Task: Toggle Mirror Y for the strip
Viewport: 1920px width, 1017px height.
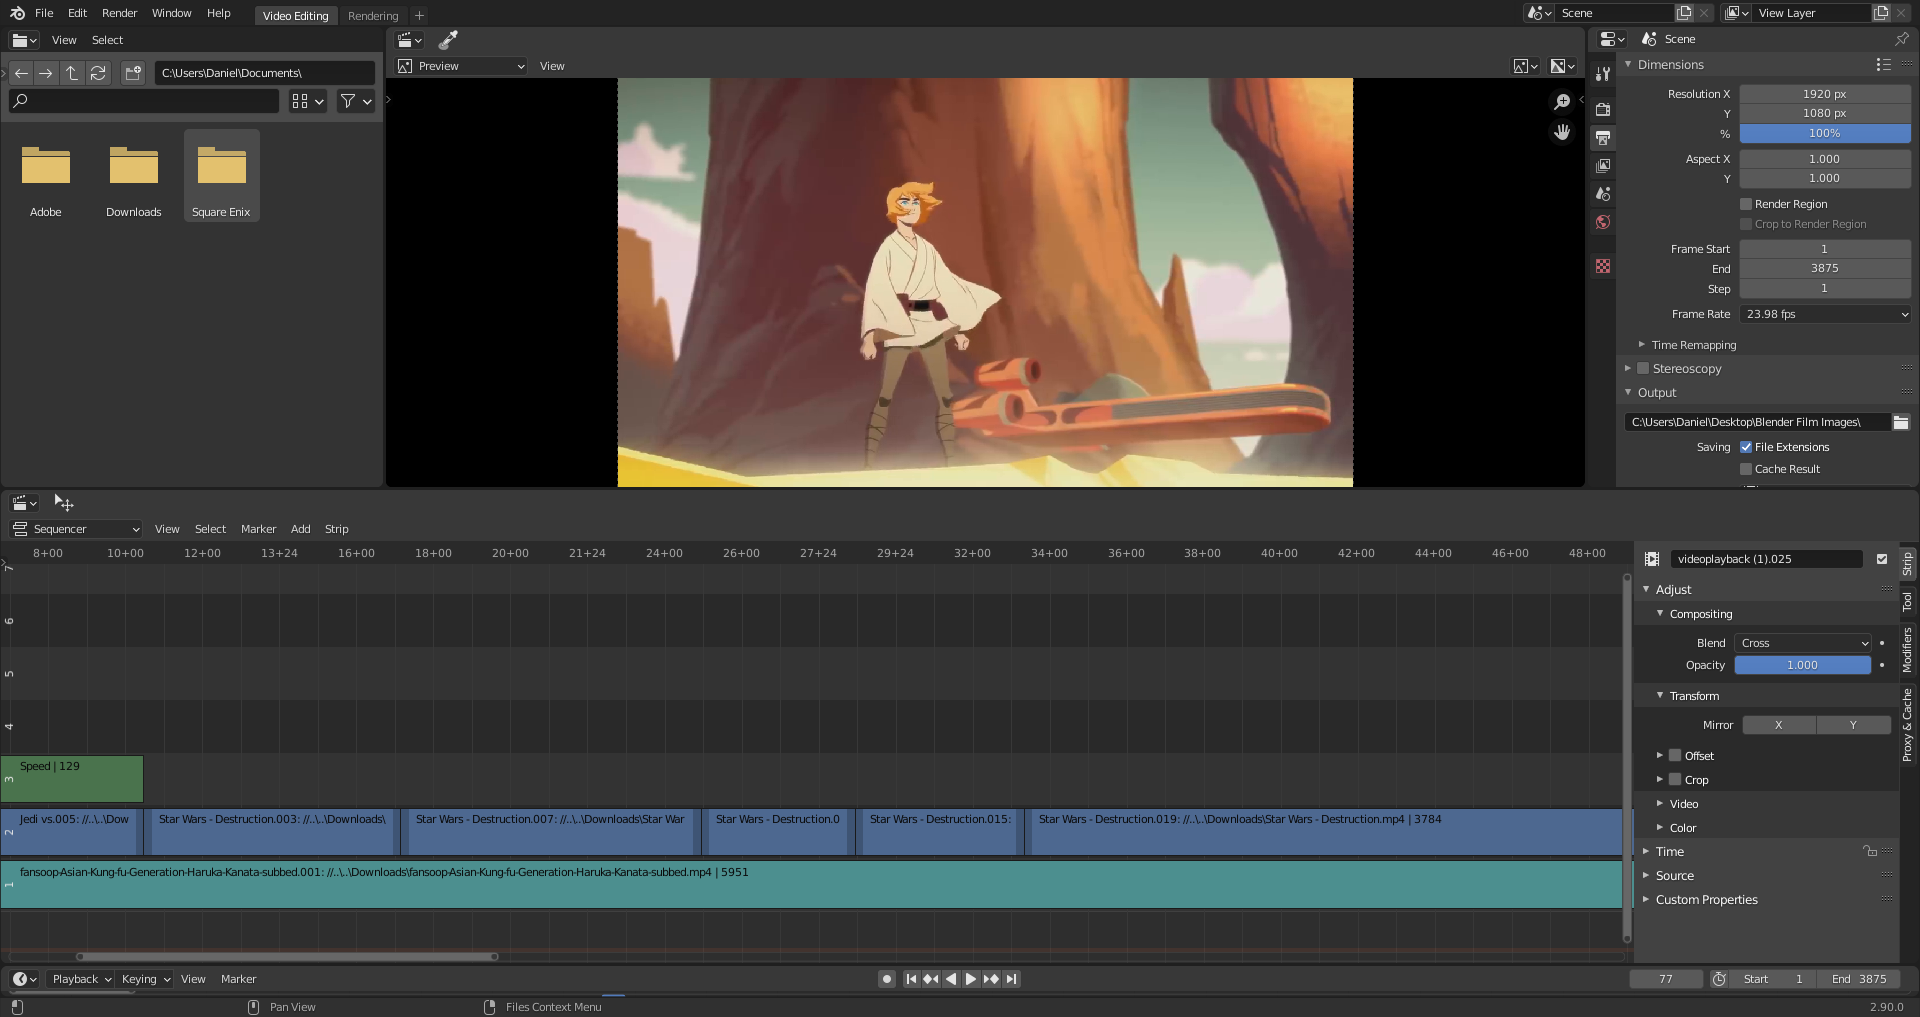Action: point(1853,725)
